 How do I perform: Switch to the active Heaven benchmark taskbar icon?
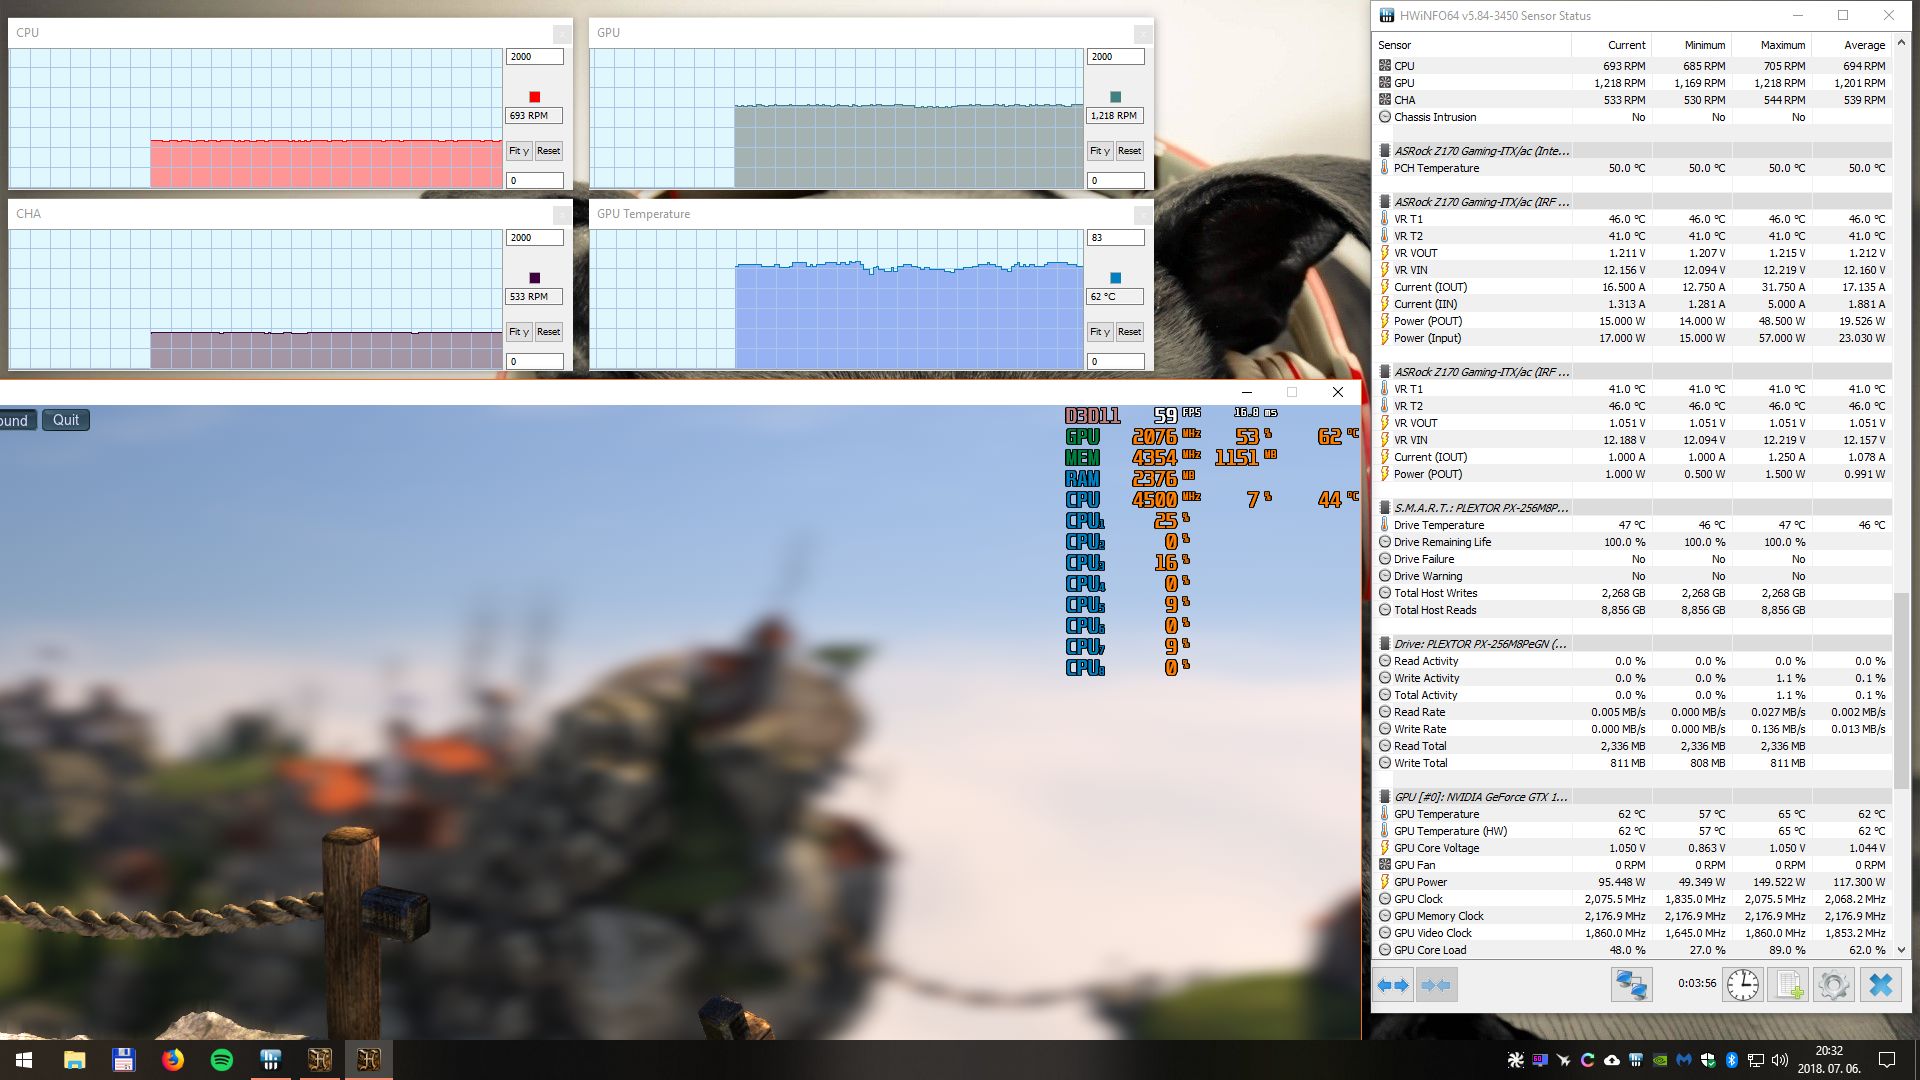[x=368, y=1060]
